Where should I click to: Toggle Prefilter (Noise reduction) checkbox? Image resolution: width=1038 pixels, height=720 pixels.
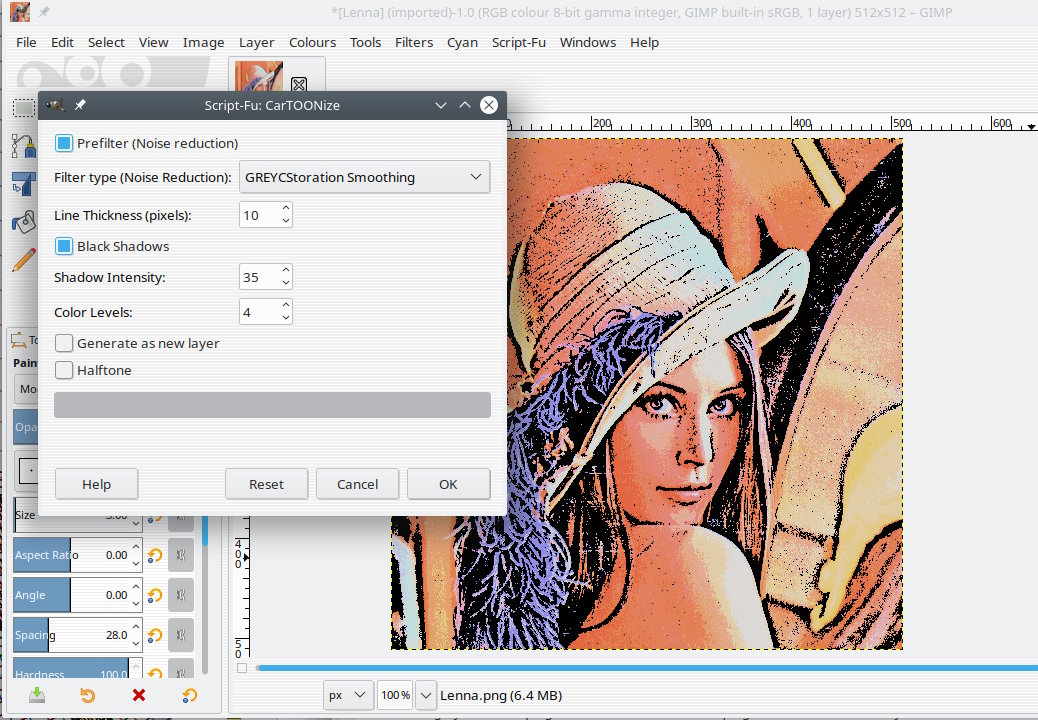pyautogui.click(x=64, y=143)
